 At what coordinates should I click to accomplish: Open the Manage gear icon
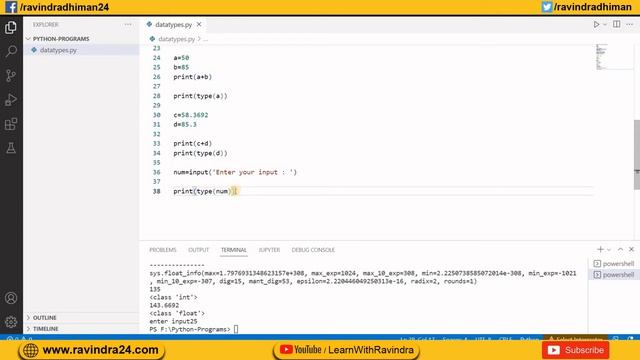point(11,322)
